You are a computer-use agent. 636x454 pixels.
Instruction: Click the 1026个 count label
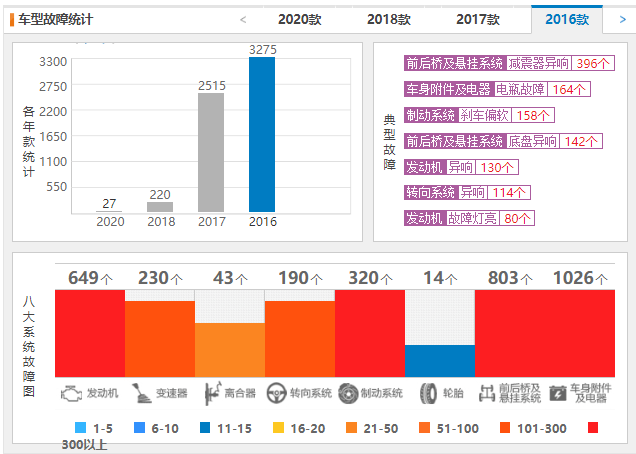click(x=580, y=278)
